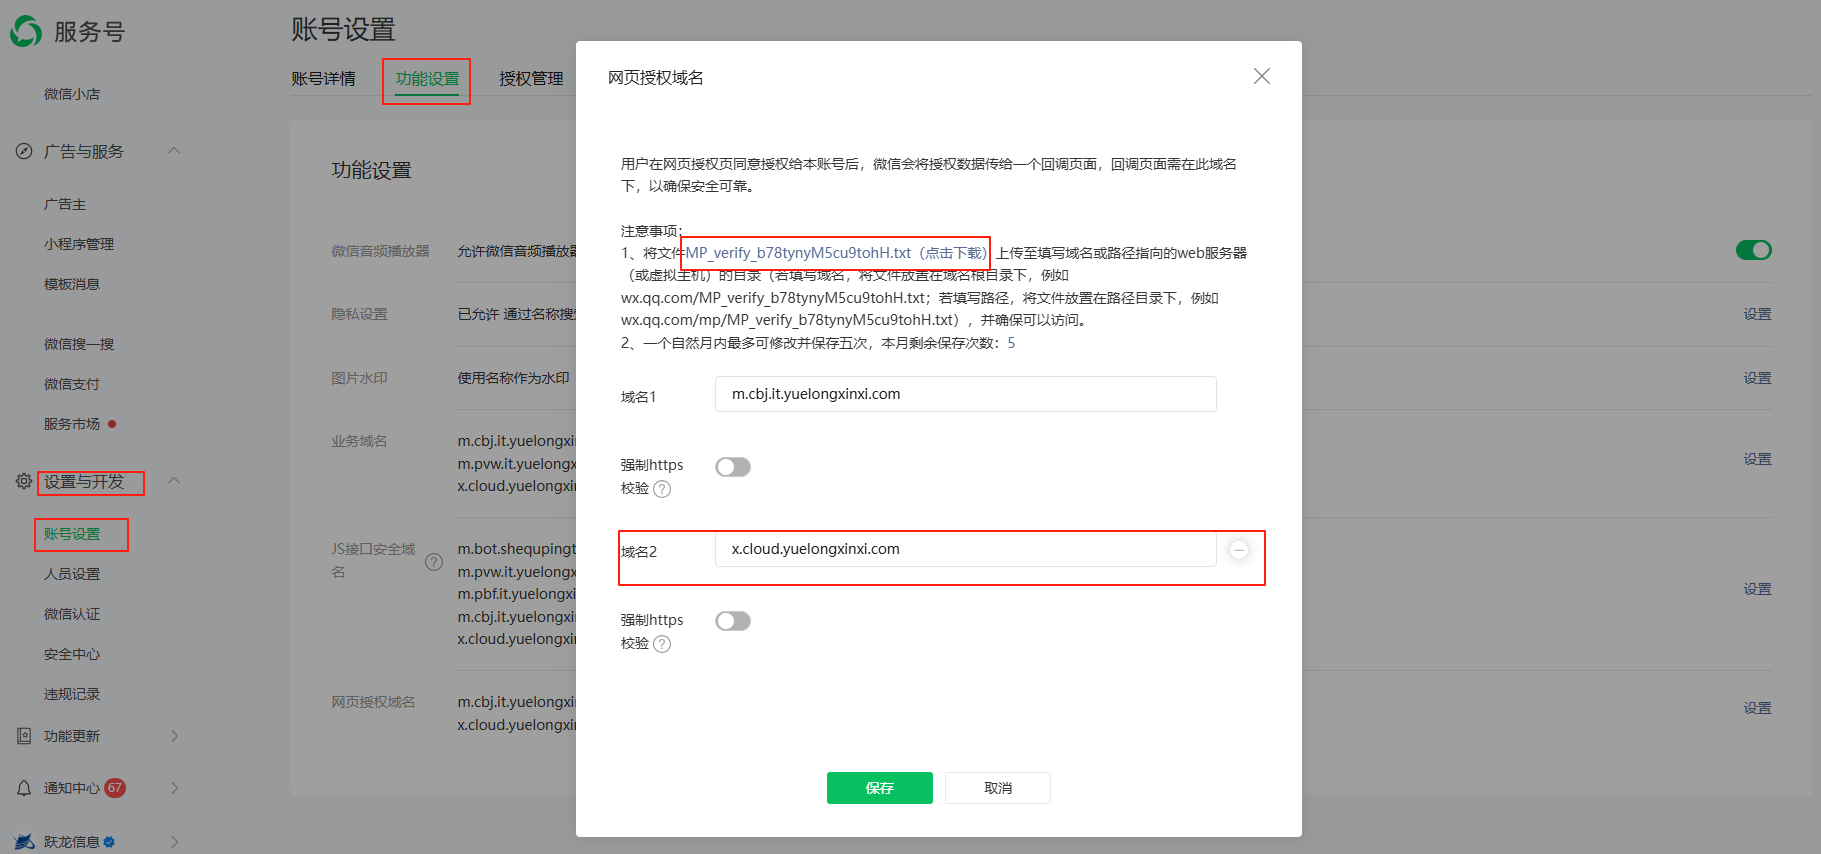Collapse the 设置与开发 section

pyautogui.click(x=174, y=481)
